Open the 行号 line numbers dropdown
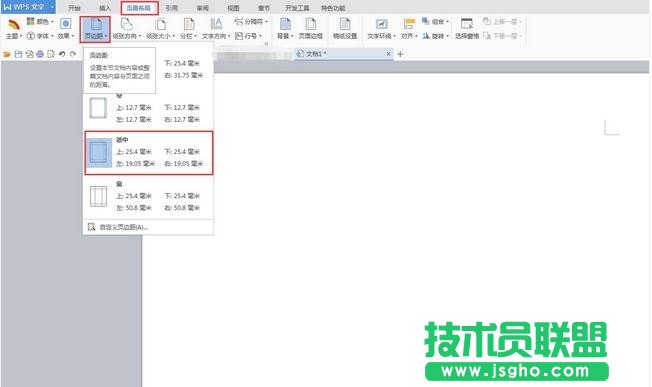 click(x=248, y=36)
